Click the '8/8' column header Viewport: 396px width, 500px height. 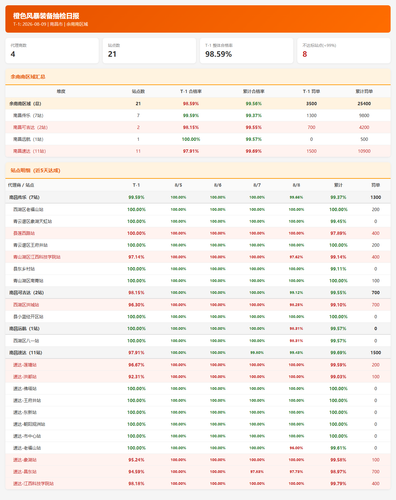click(x=296, y=185)
